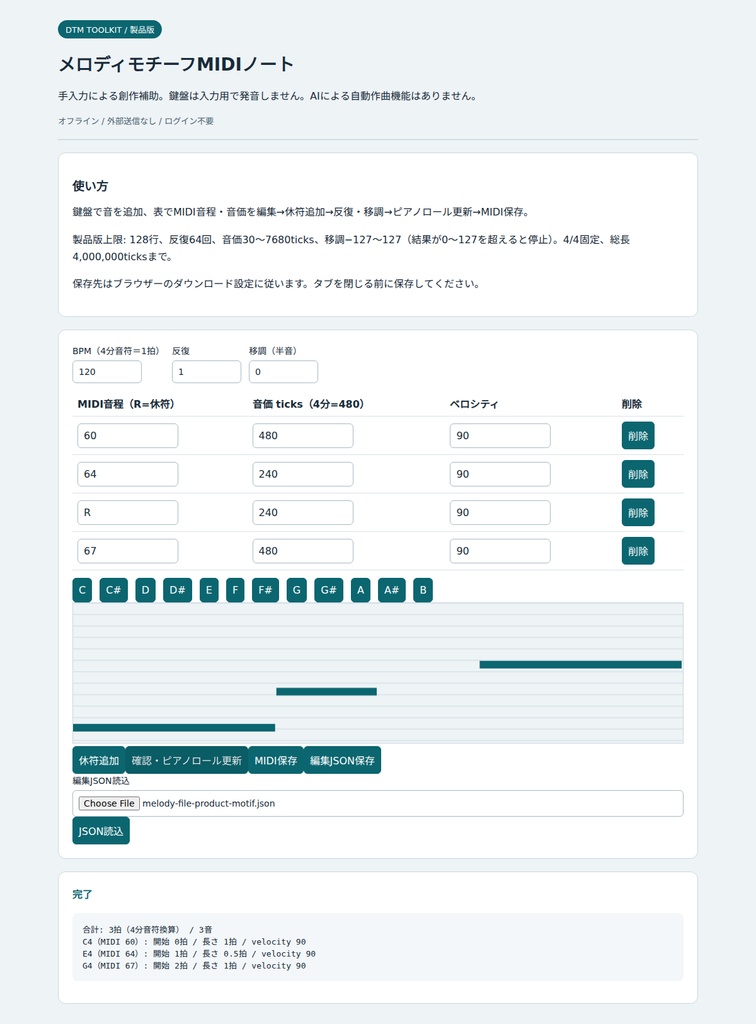The width and height of the screenshot is (756, 1024).
Task: Click the MIDI音程（R=休符）column header
Action: coord(126,404)
